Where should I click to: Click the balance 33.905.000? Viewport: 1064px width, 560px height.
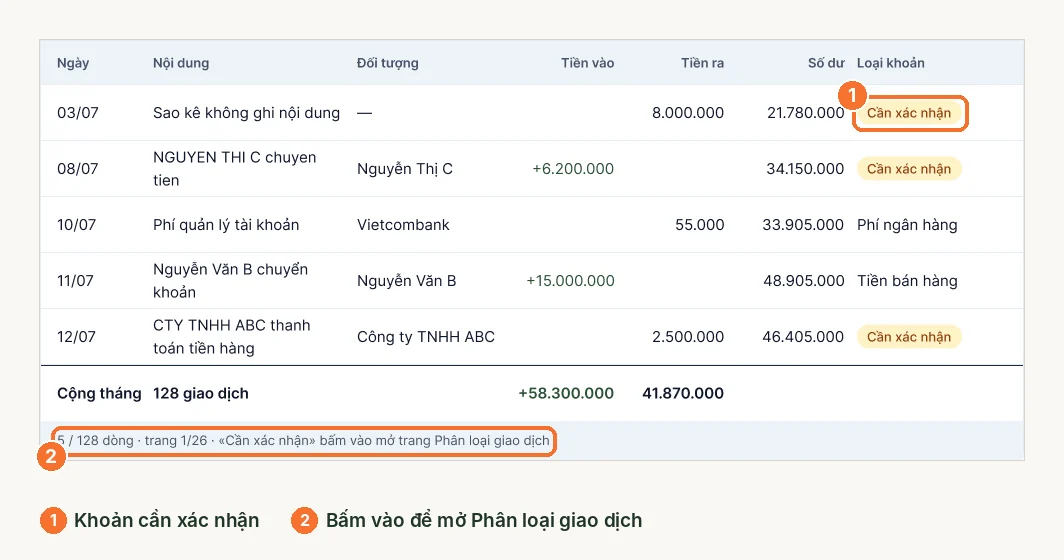pos(803,225)
